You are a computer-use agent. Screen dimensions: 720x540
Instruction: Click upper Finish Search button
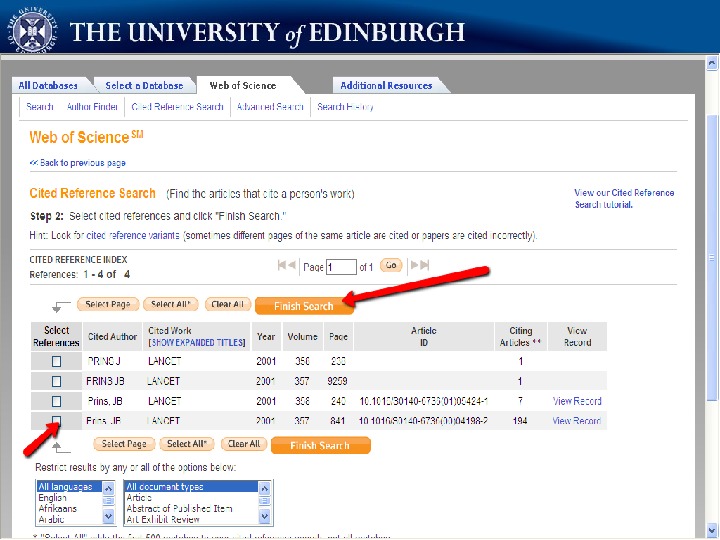(x=304, y=306)
